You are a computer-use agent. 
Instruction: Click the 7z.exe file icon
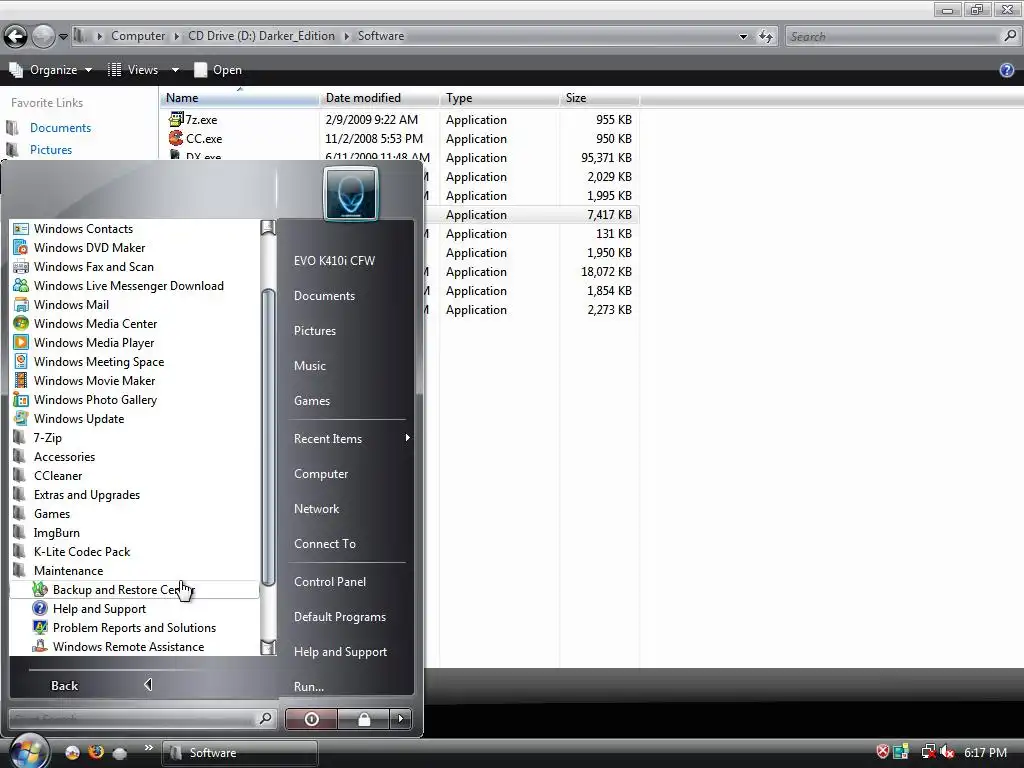pos(176,119)
